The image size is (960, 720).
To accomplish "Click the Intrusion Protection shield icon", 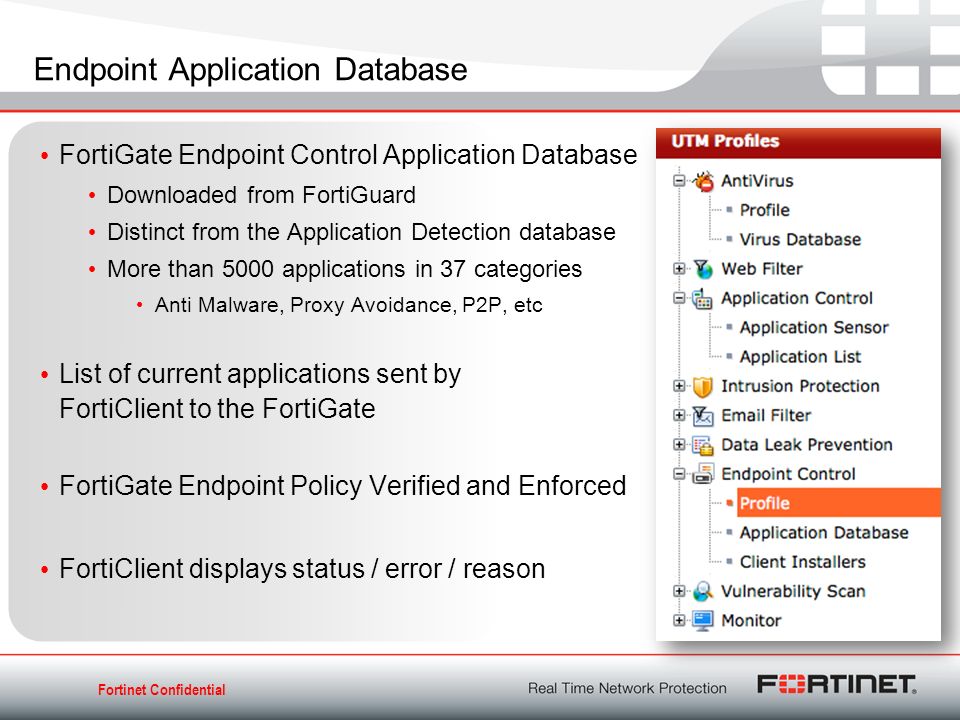I will click(703, 386).
